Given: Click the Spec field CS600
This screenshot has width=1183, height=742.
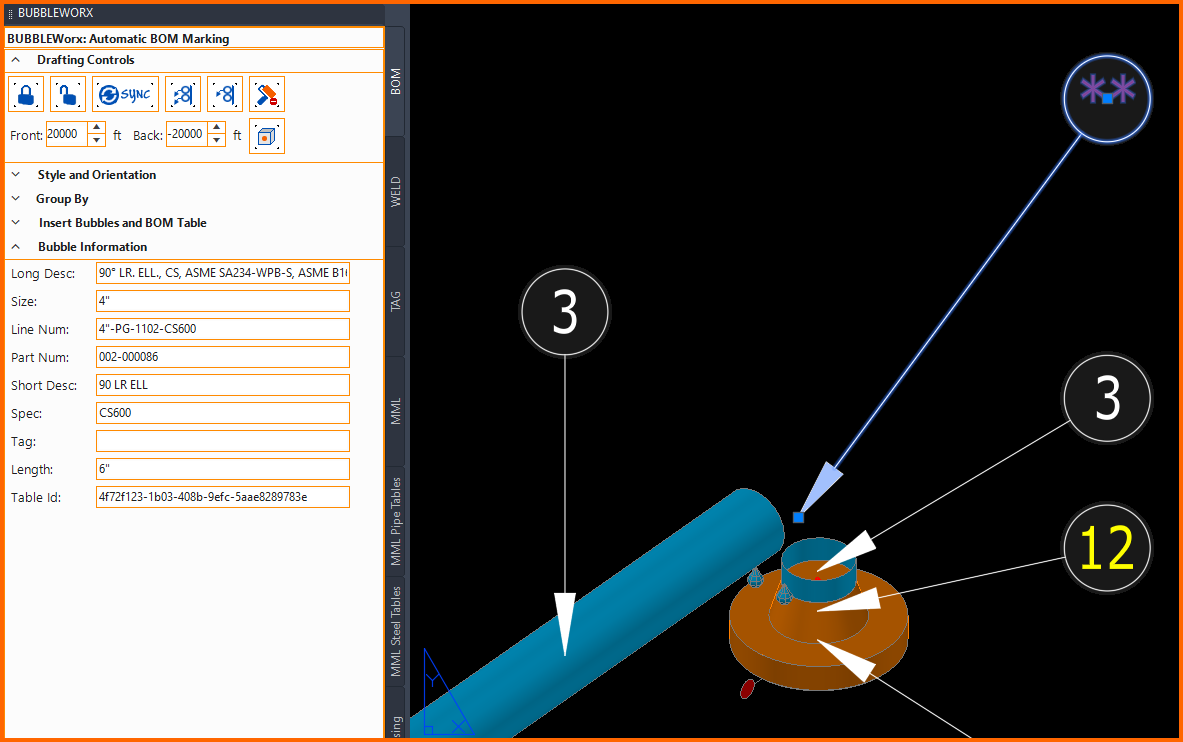Looking at the screenshot, I should point(223,413).
